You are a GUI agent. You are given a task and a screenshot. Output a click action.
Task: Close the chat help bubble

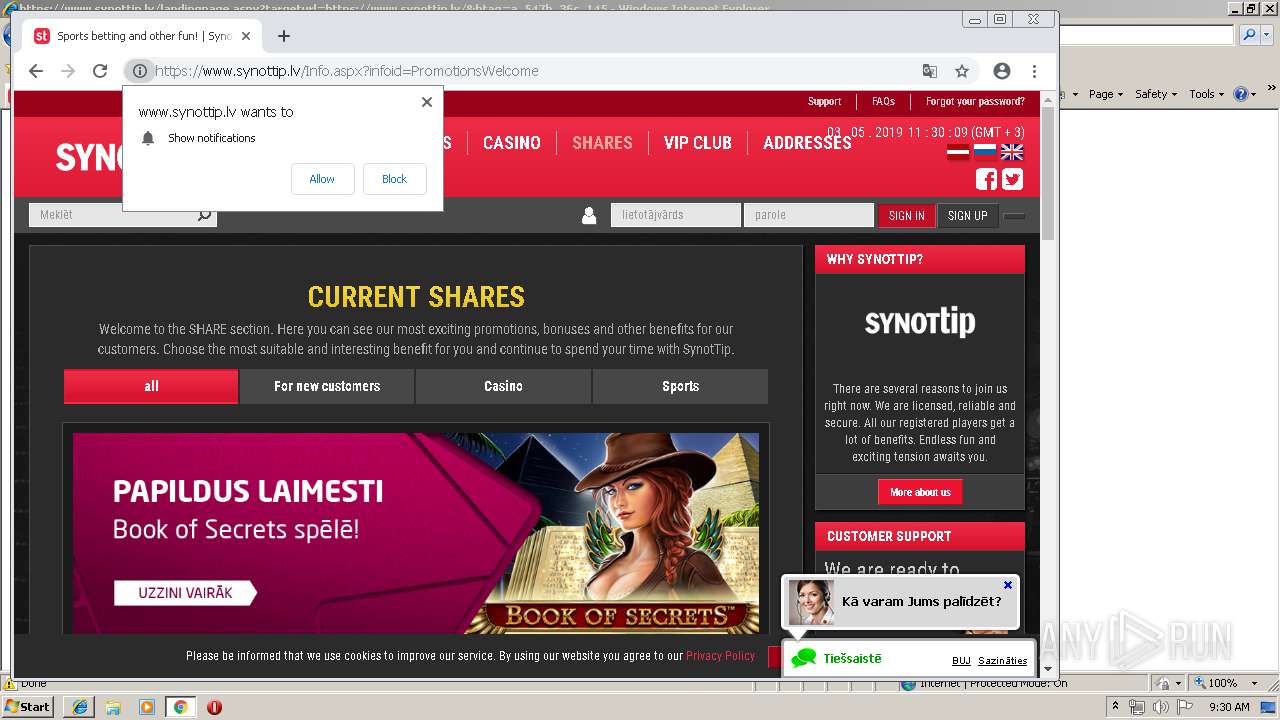coord(1008,585)
